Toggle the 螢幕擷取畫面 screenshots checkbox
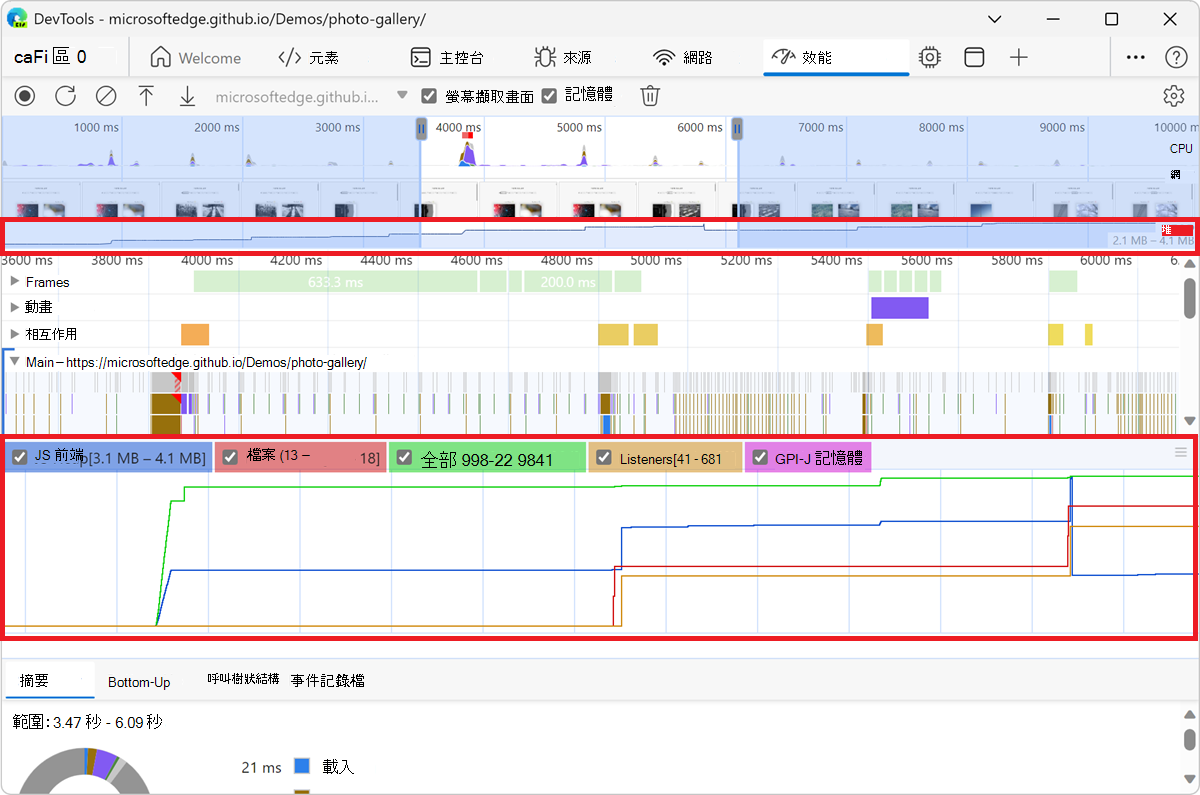The image size is (1200, 795). coord(429,96)
